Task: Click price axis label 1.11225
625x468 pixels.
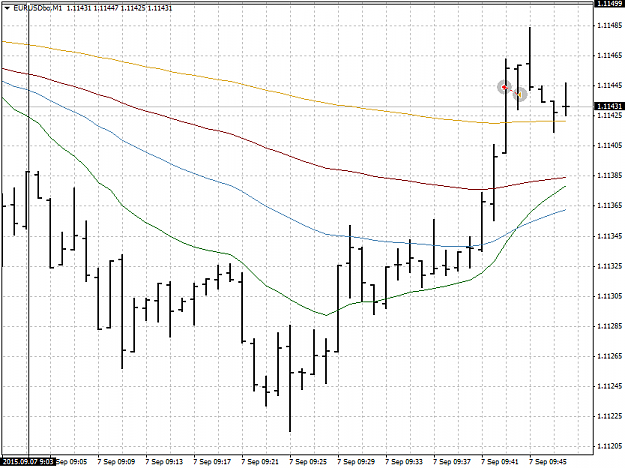Action: pyautogui.click(x=609, y=416)
